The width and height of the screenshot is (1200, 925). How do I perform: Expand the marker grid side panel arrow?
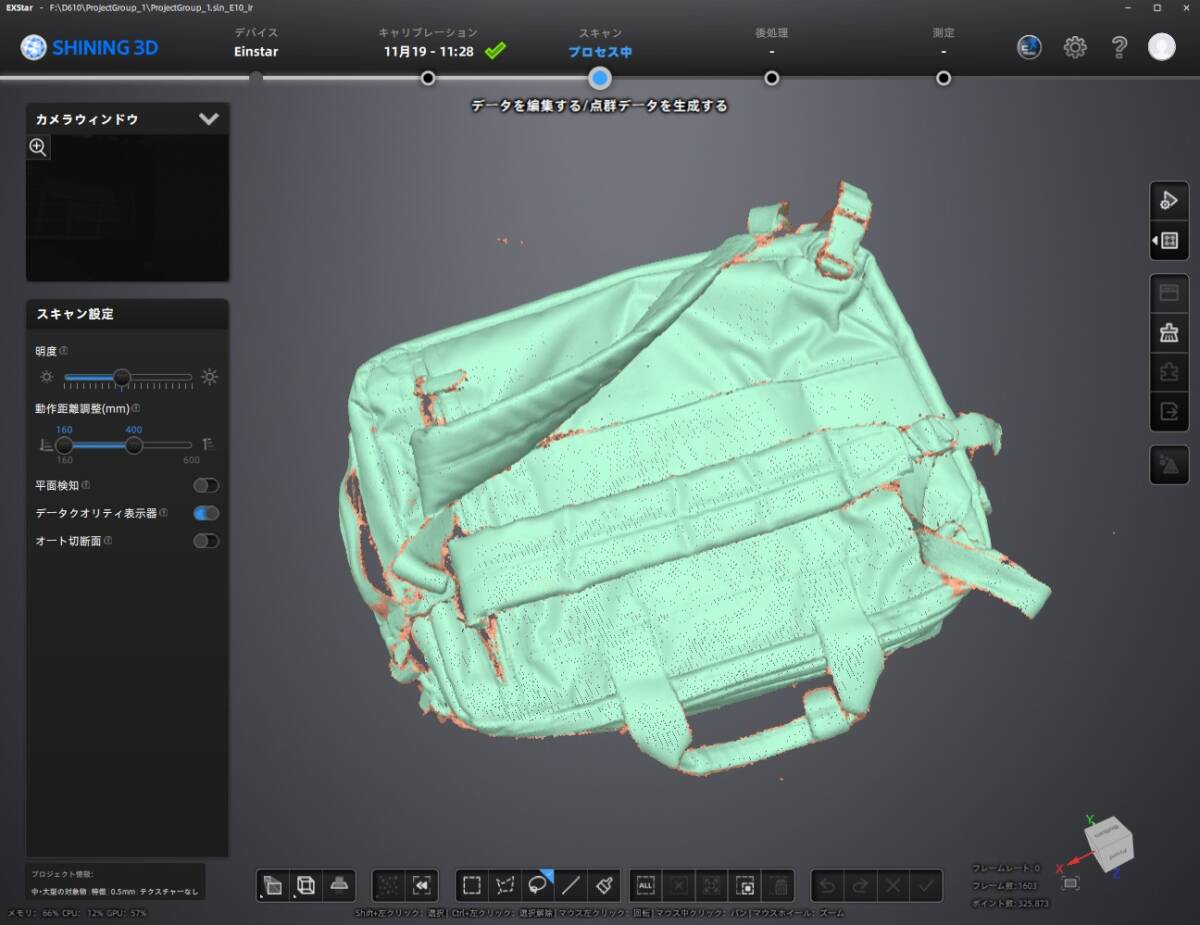pyautogui.click(x=1168, y=241)
